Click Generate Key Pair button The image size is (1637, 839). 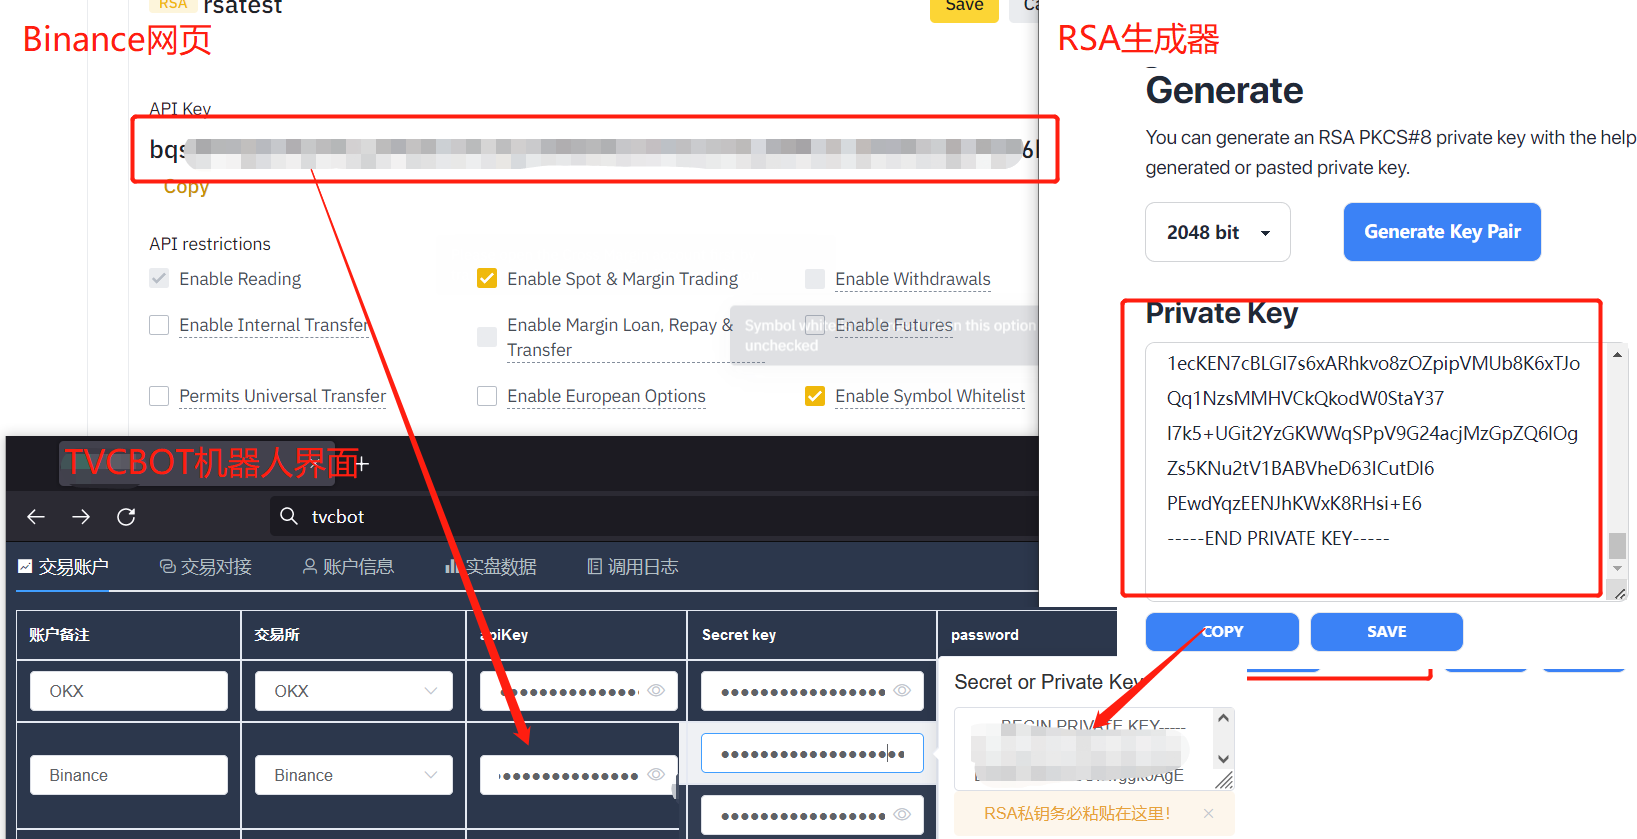click(1442, 232)
